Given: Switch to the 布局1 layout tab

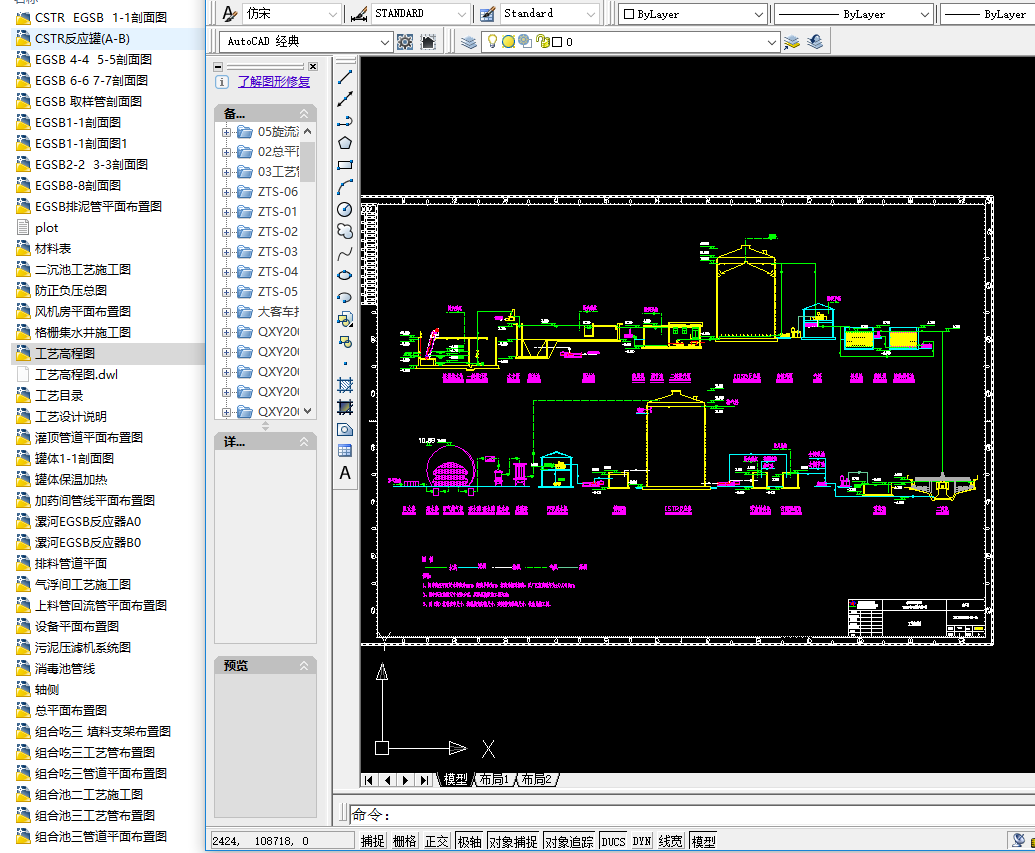Looking at the screenshot, I should pos(493,779).
